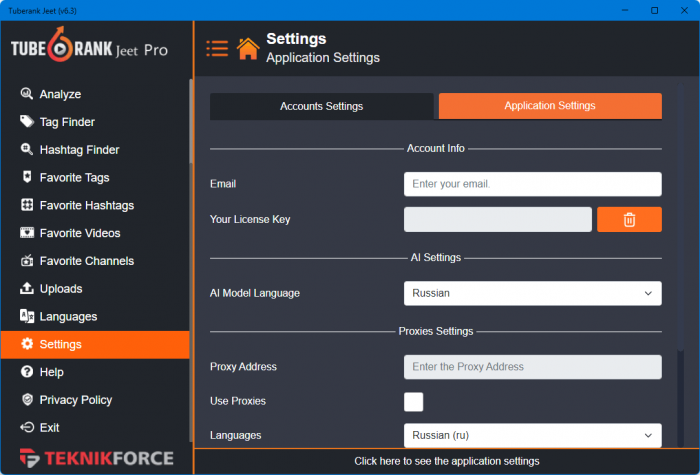Open Favorite Channels in sidebar
Viewport: 700px width, 475px height.
(x=86, y=261)
